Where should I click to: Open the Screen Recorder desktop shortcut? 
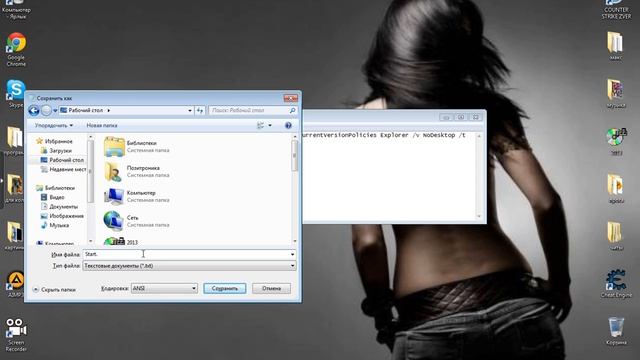coord(16,335)
